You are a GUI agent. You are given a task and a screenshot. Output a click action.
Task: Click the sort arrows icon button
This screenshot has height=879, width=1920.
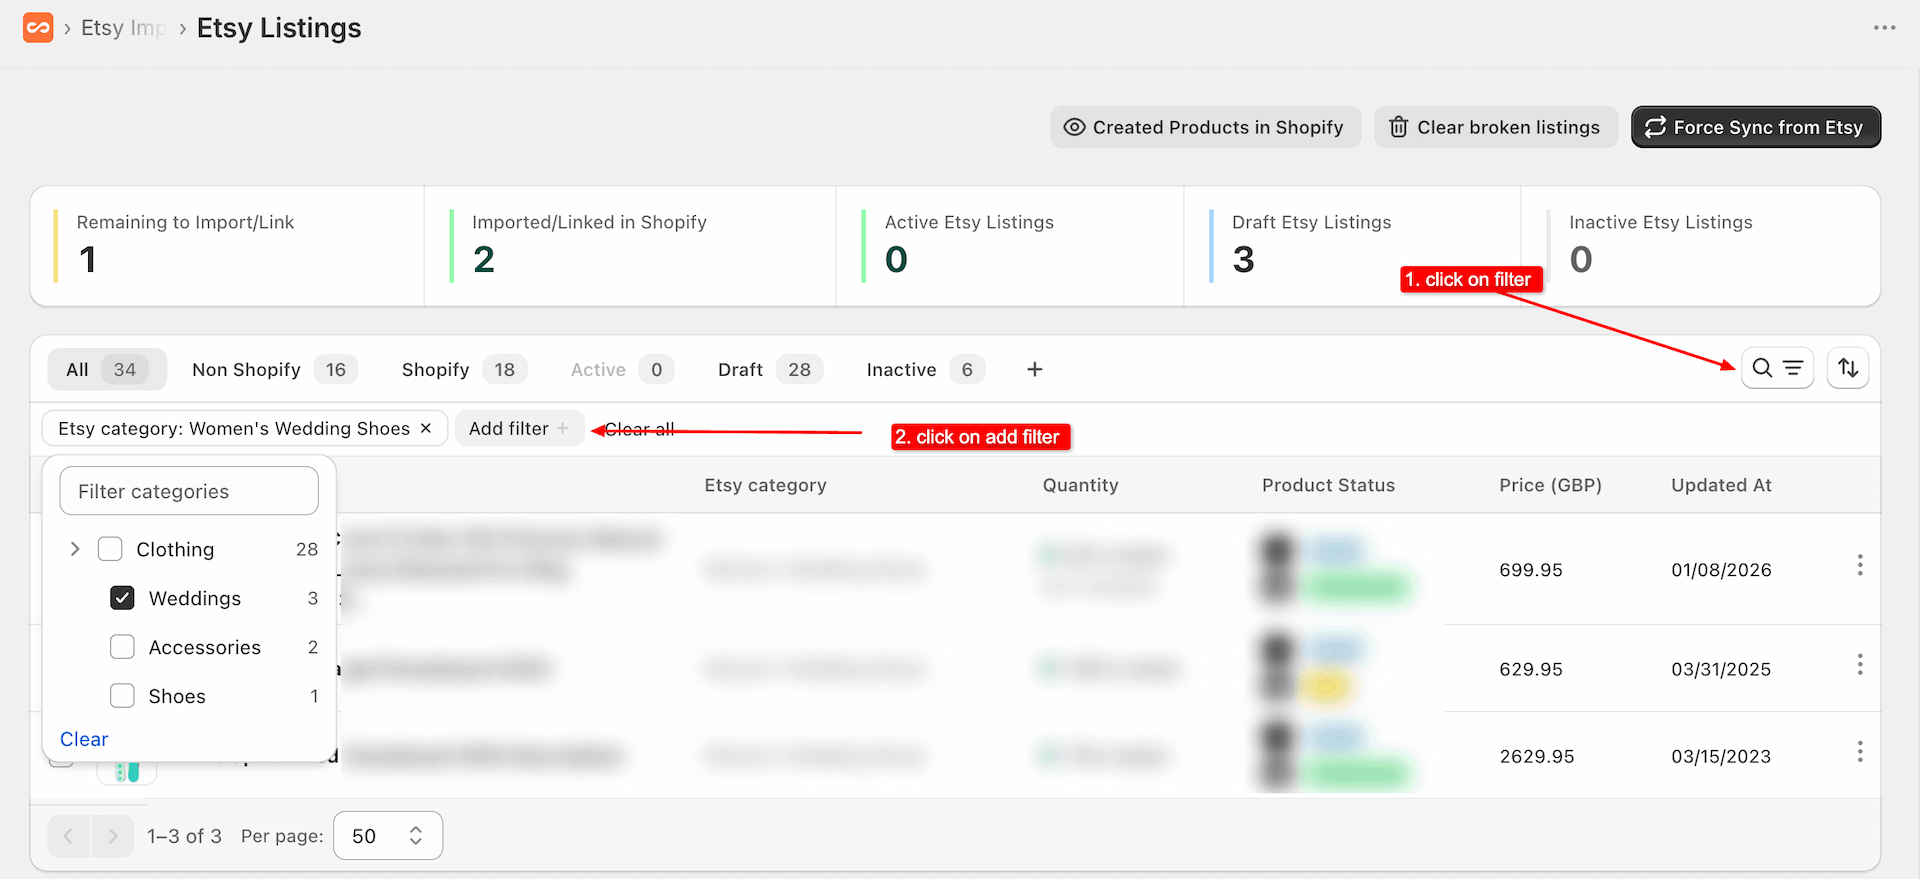coord(1848,368)
